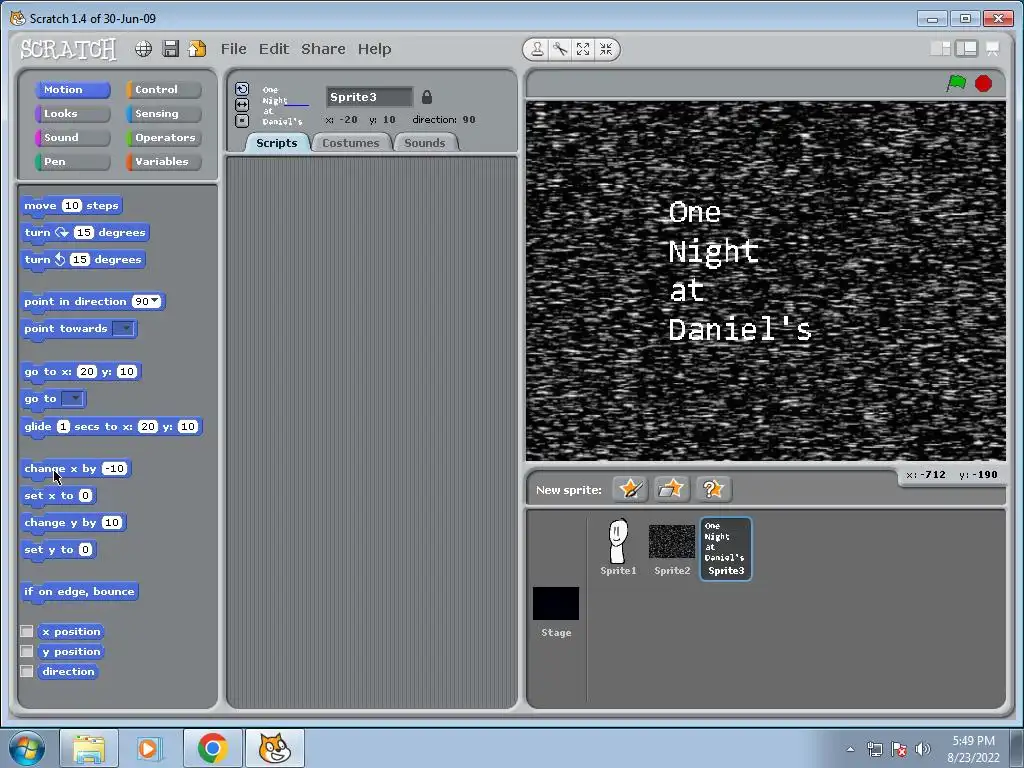This screenshot has height=768, width=1024.
Task: Set rotation style to don't rotate
Action: click(242, 121)
